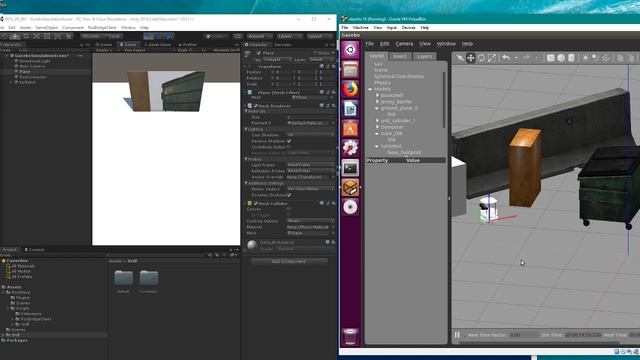Toggle the Convex checkbox in Mesh Collider
This screenshot has height=360, width=640.
point(289,209)
